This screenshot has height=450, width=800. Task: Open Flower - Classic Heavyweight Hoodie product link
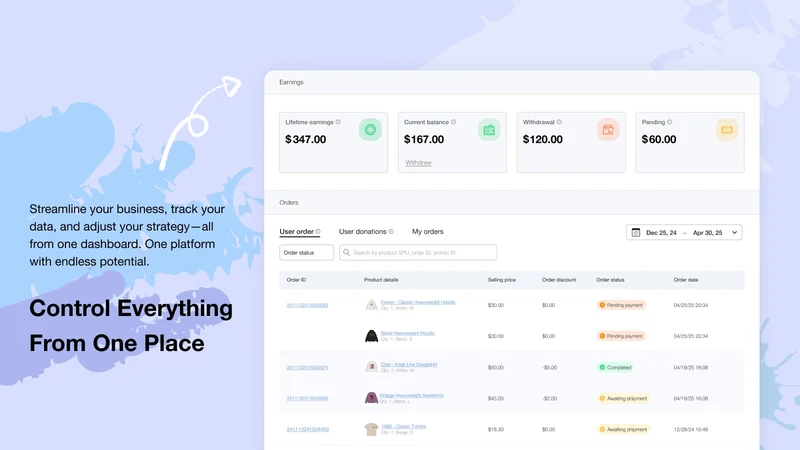pos(418,302)
